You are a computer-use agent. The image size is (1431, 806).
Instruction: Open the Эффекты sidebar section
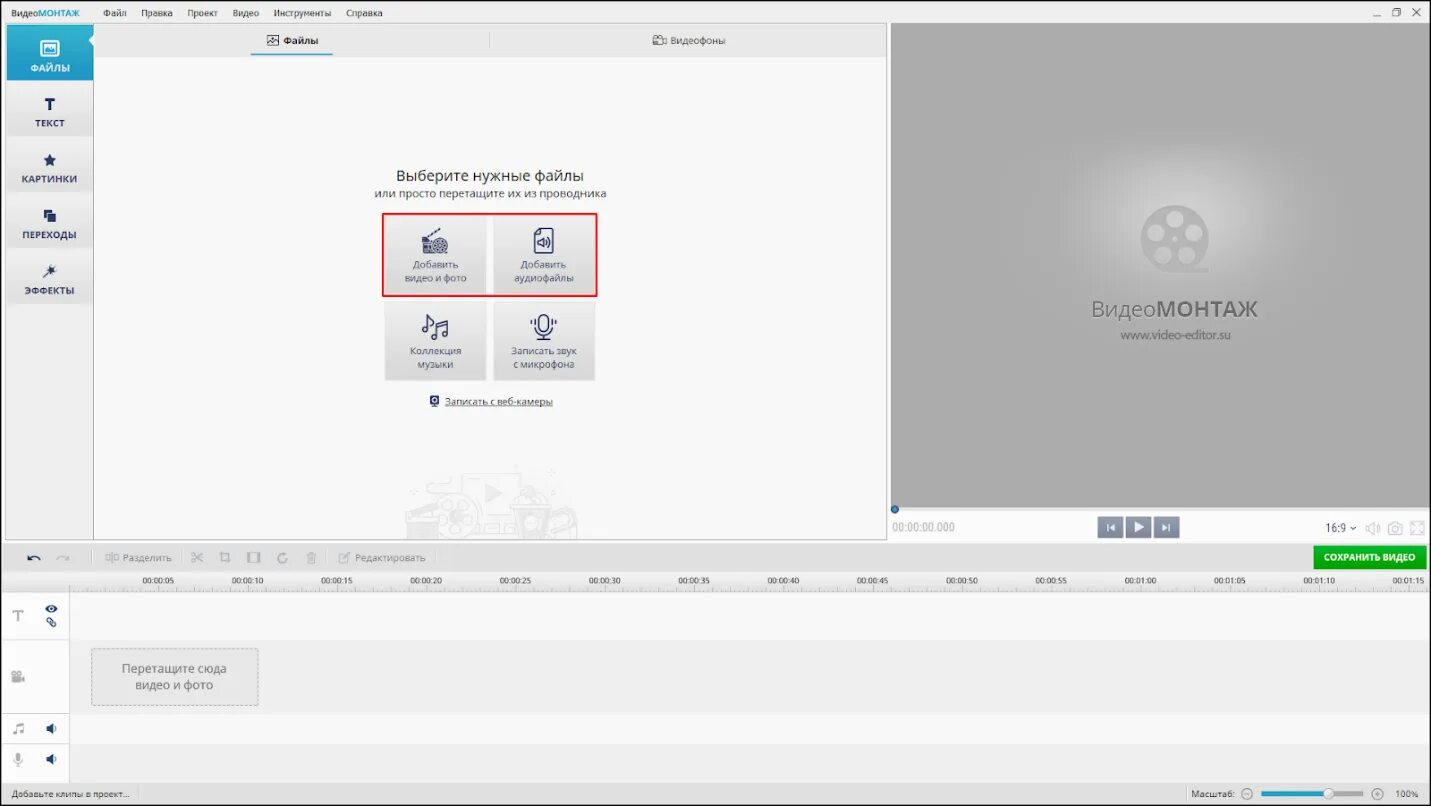(49, 278)
